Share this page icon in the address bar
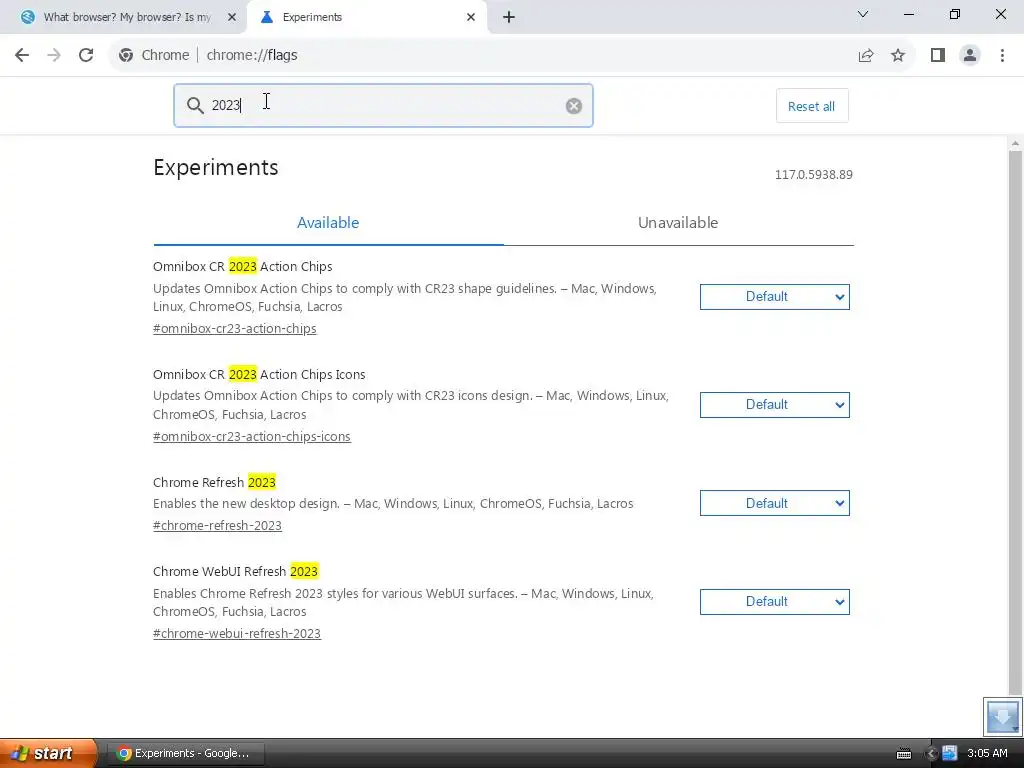Image resolution: width=1024 pixels, height=768 pixels. (x=866, y=56)
